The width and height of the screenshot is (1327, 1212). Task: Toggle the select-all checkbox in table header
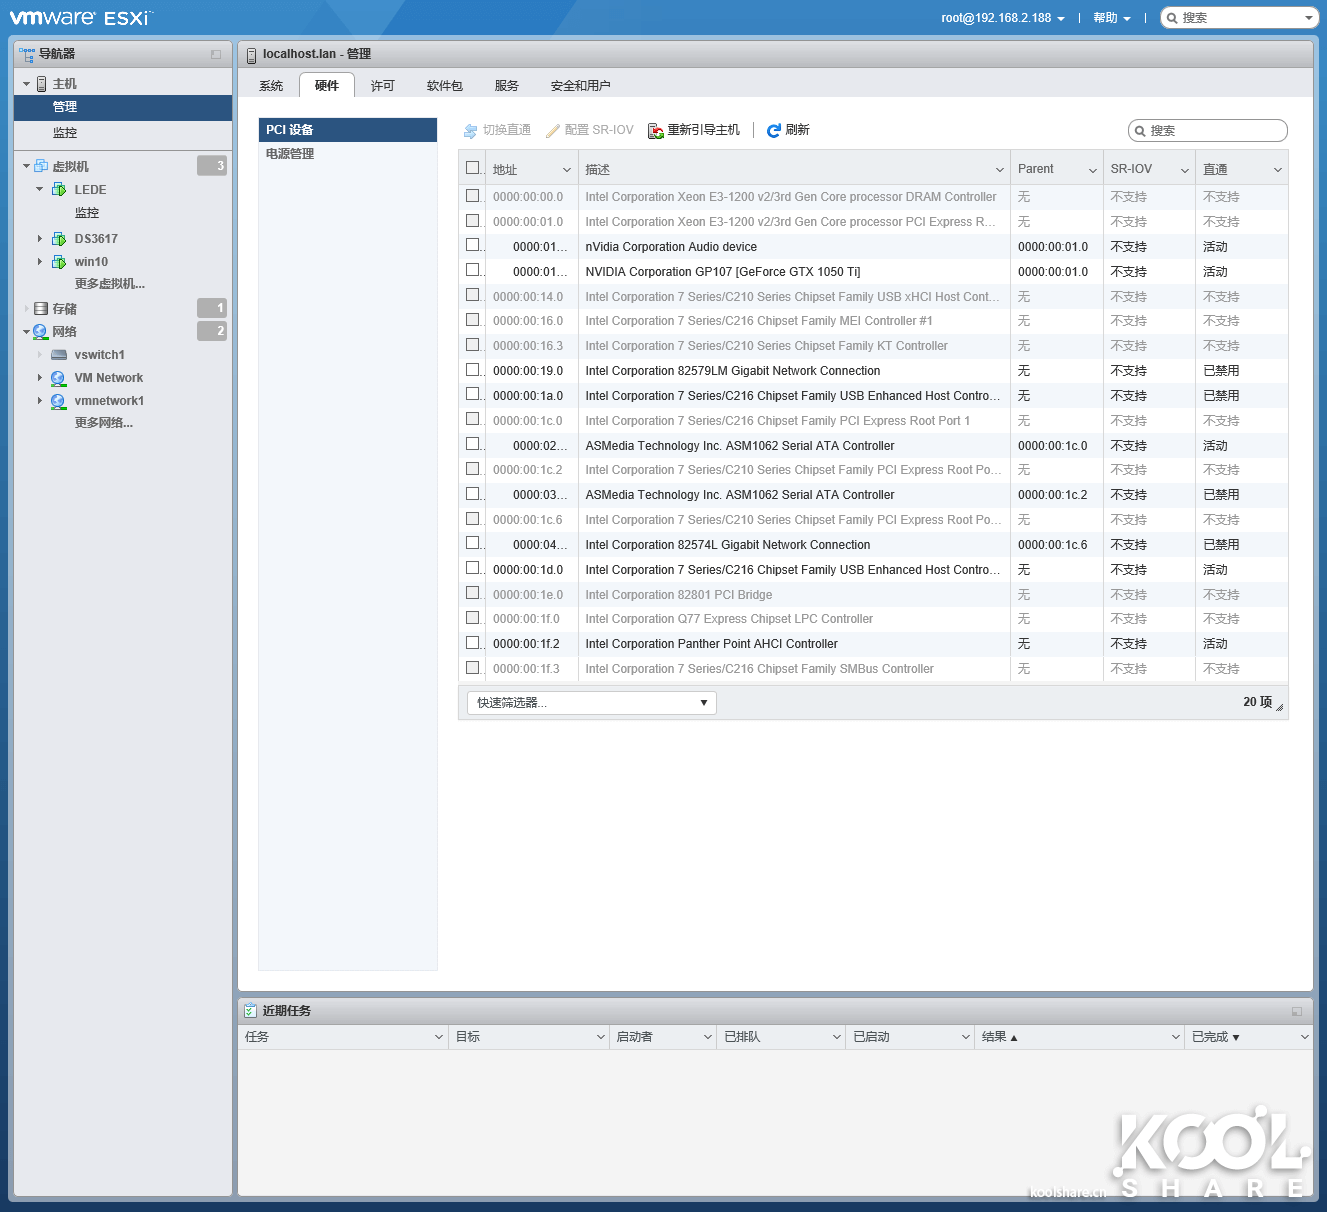point(473,168)
